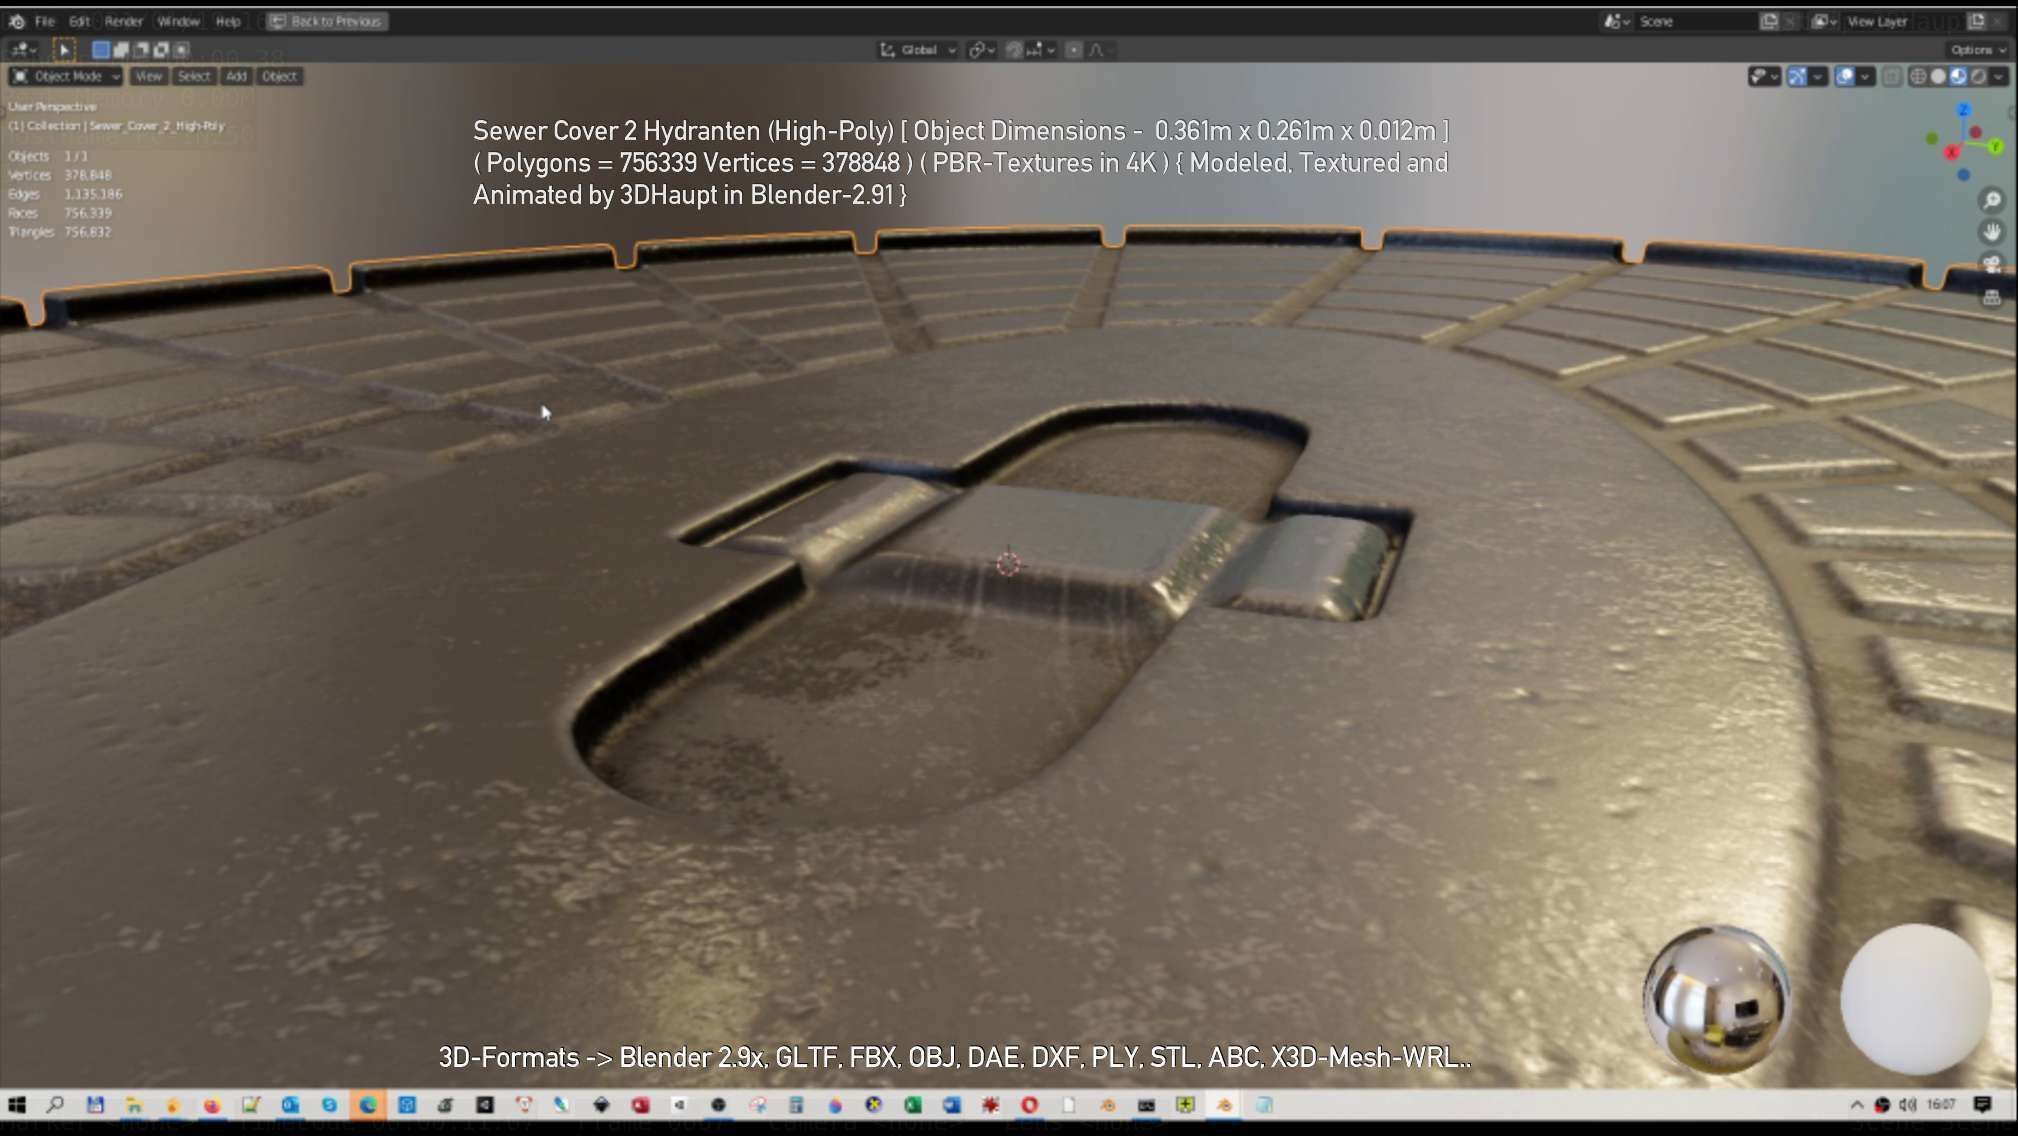
Task: Toggle Show Gizmo button
Action: 1797,77
